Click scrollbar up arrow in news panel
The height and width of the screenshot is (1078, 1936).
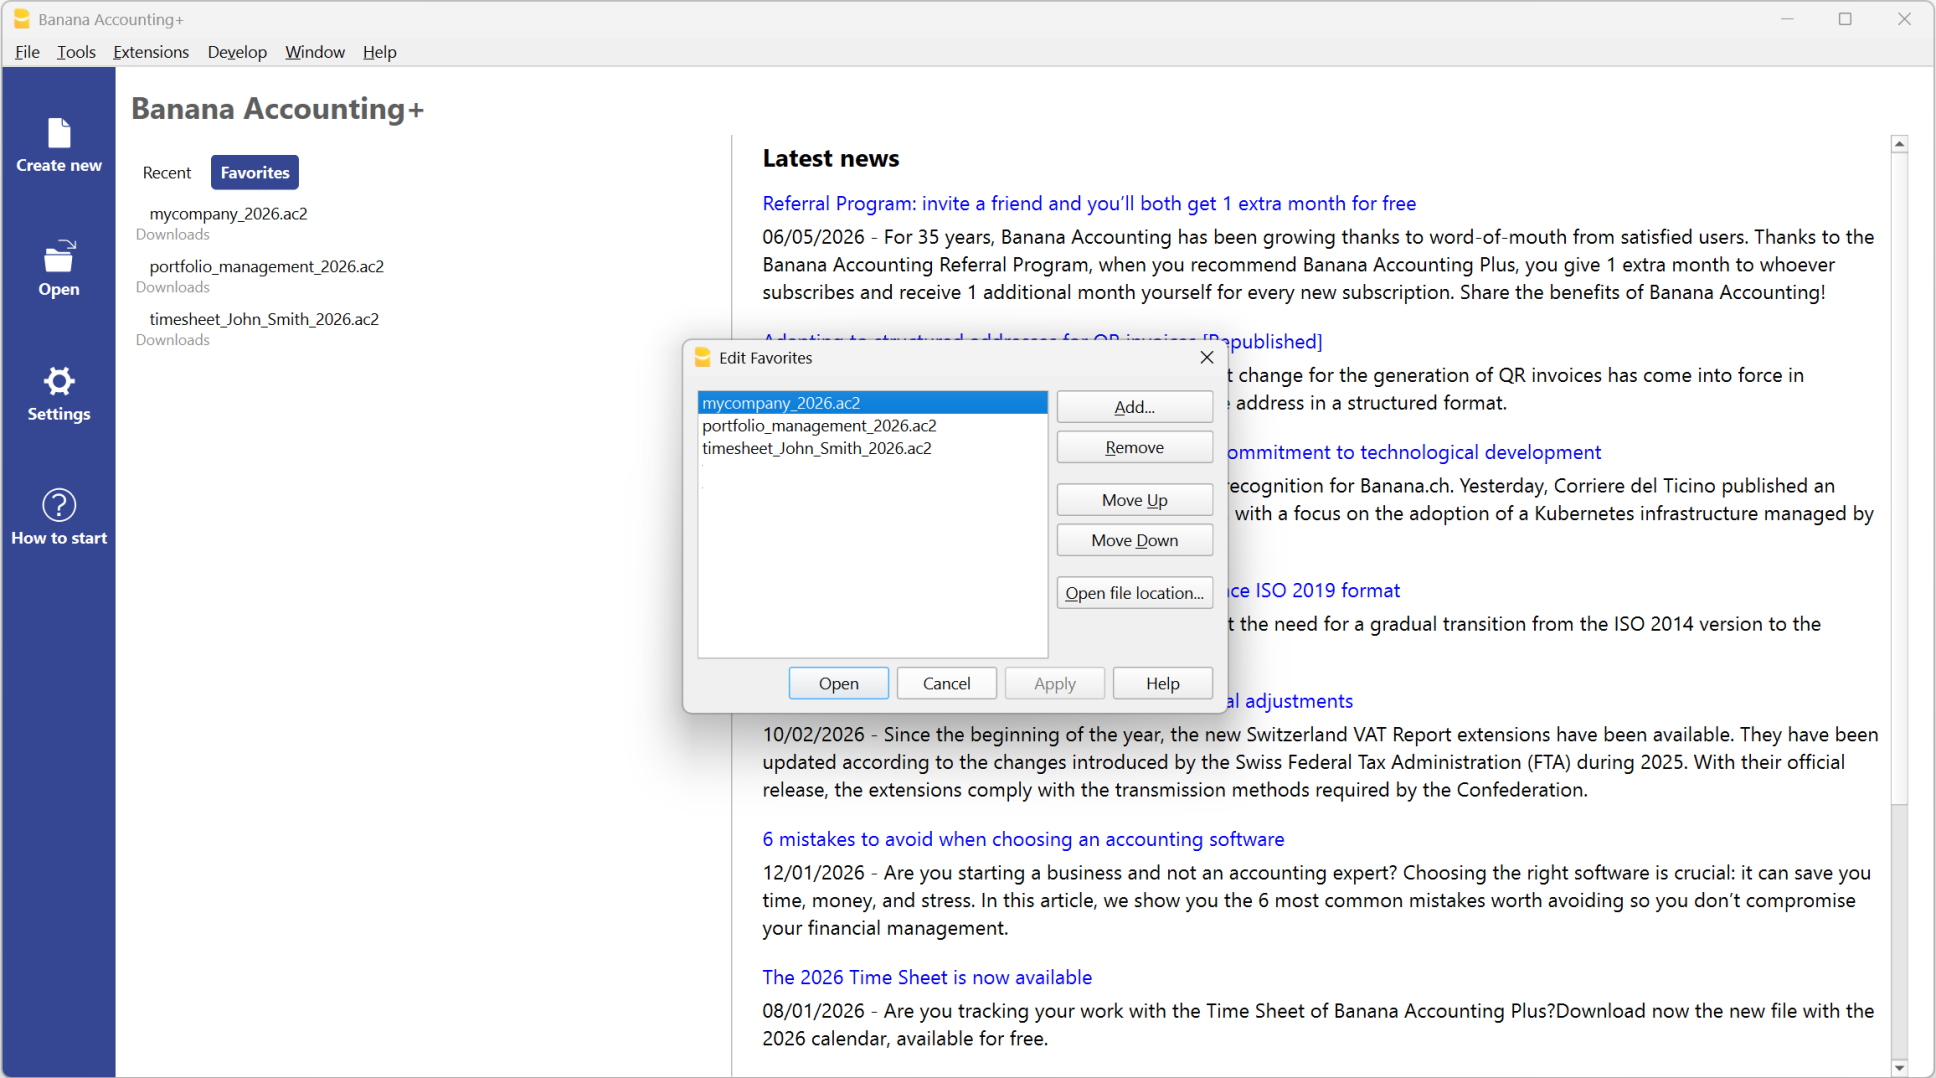(x=1899, y=144)
